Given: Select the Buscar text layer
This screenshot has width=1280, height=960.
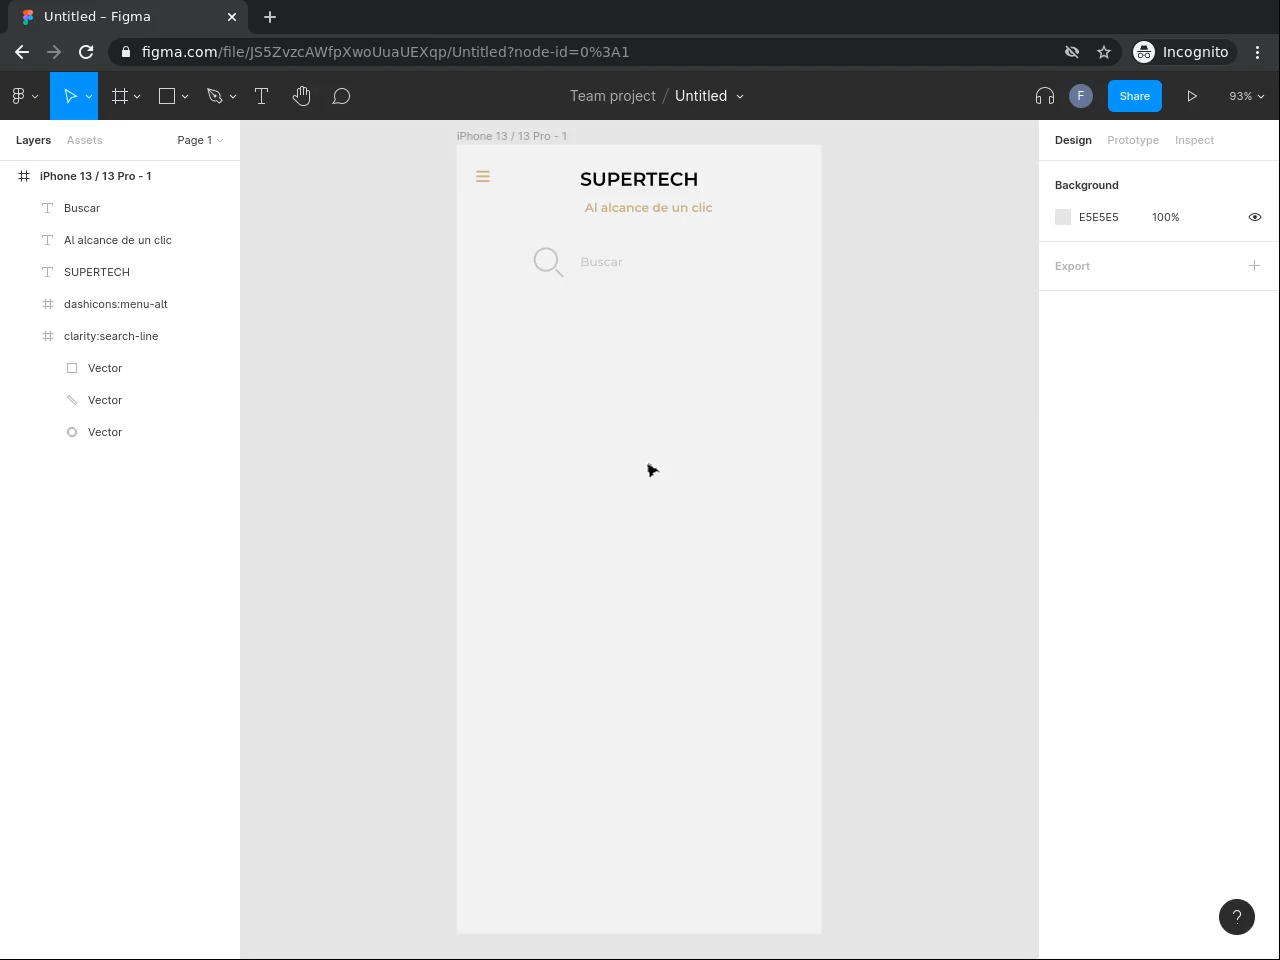Looking at the screenshot, I should pos(120,208).
